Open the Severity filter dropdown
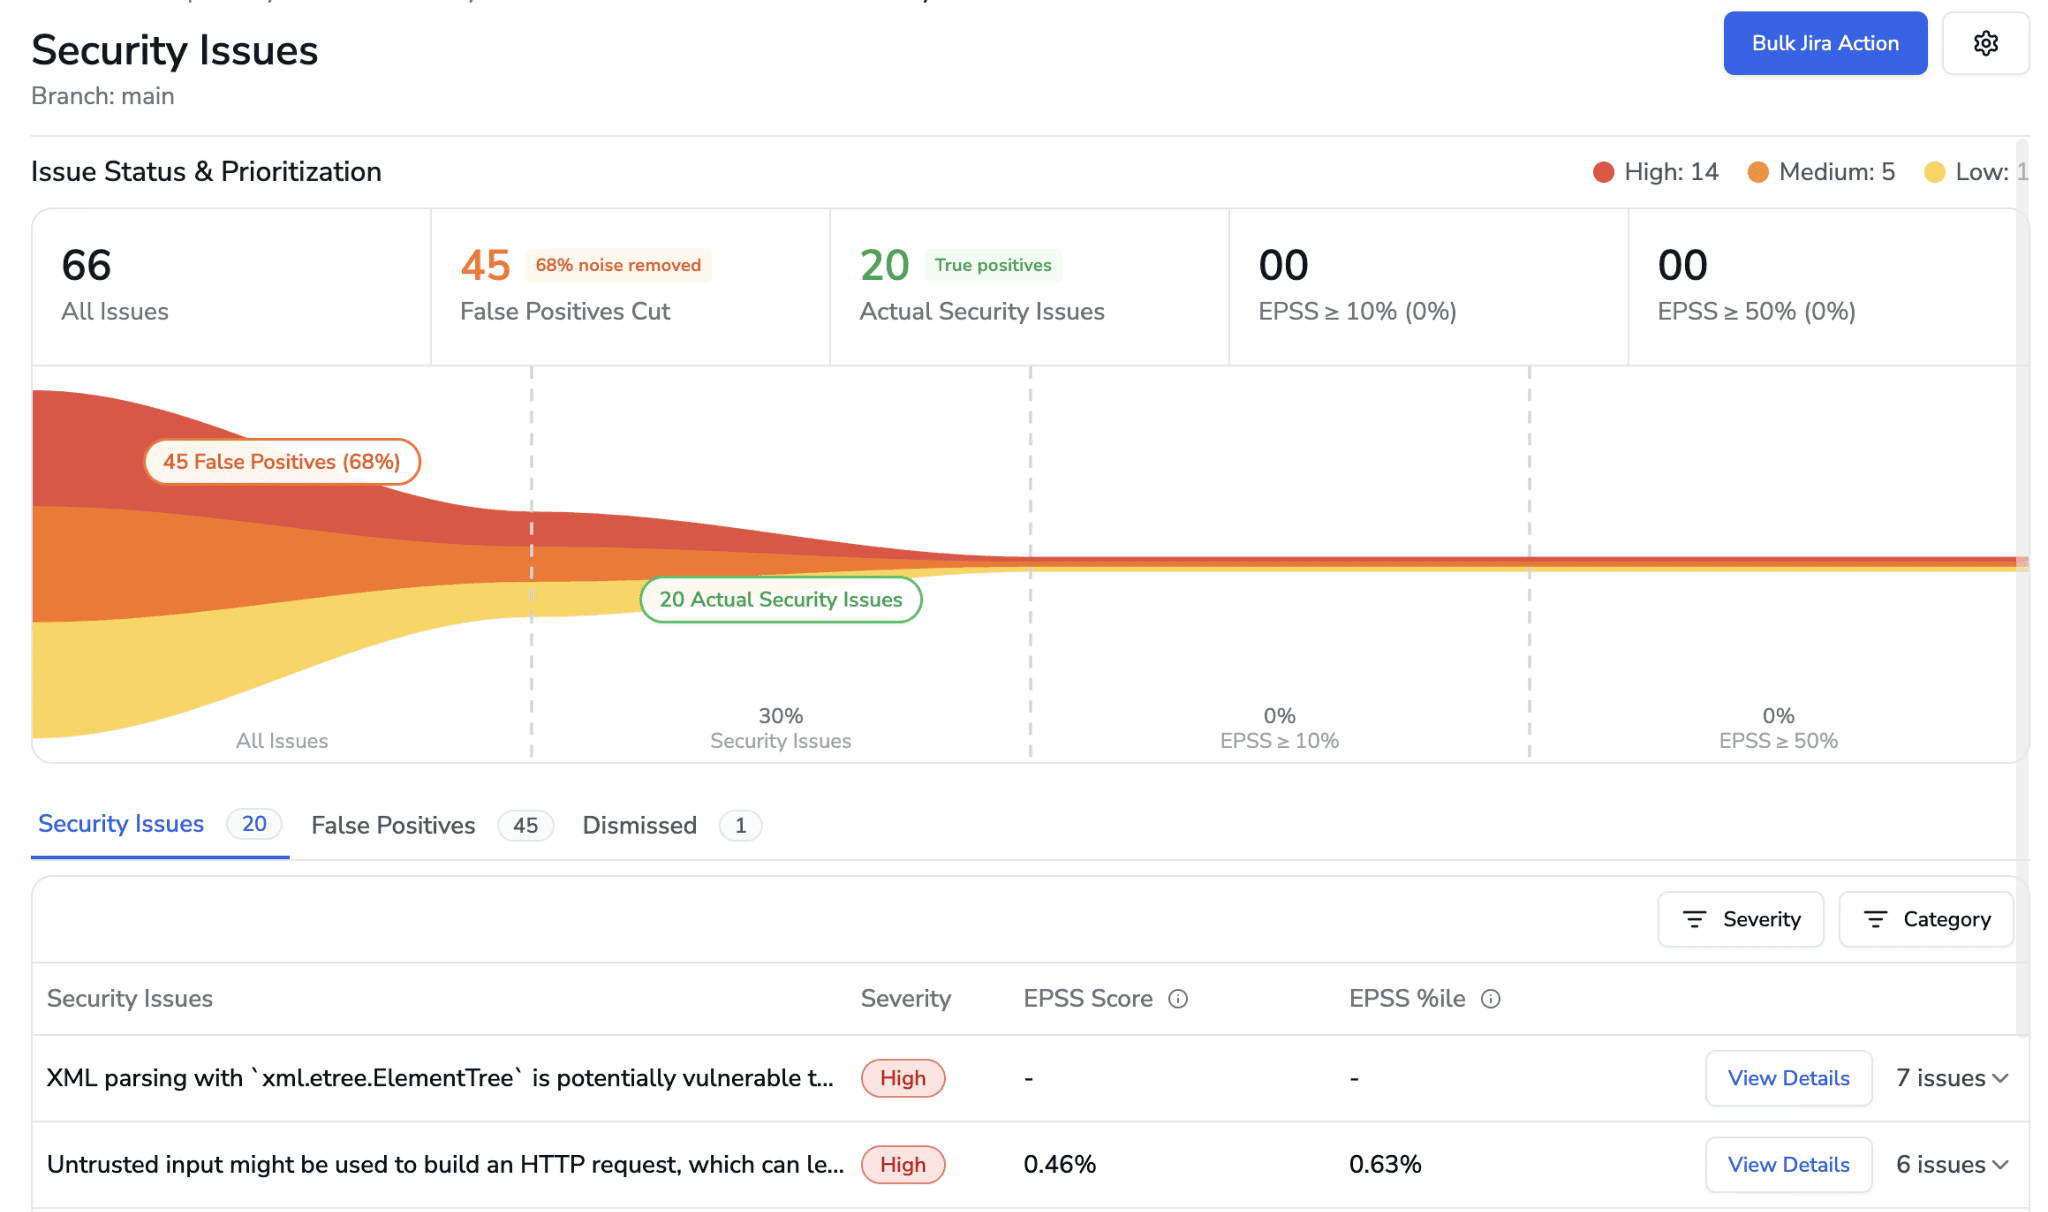The image size is (2048, 1212). point(1760,919)
